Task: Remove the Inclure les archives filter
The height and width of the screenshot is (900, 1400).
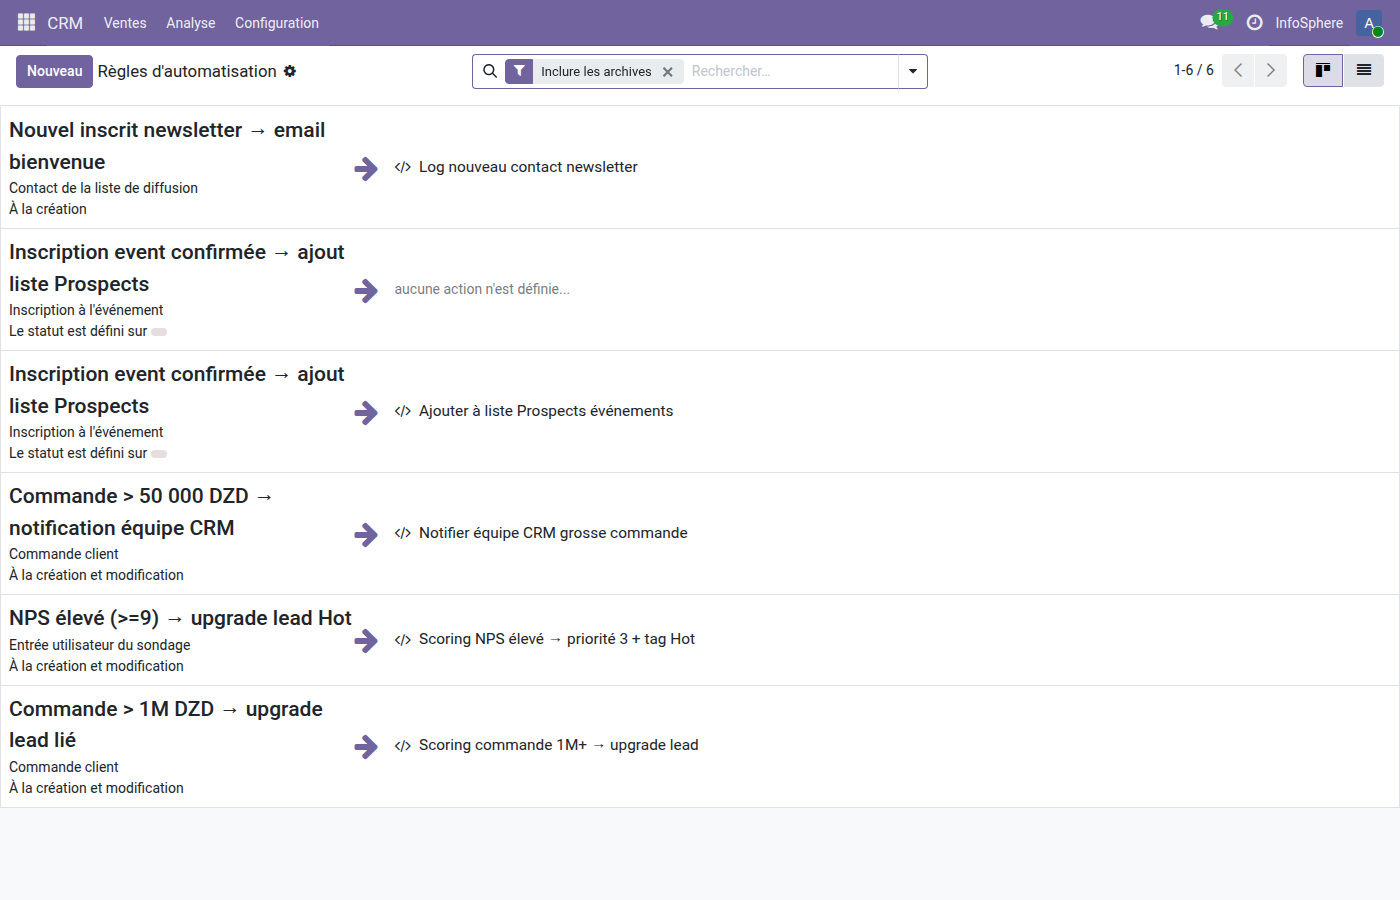Action: [668, 72]
